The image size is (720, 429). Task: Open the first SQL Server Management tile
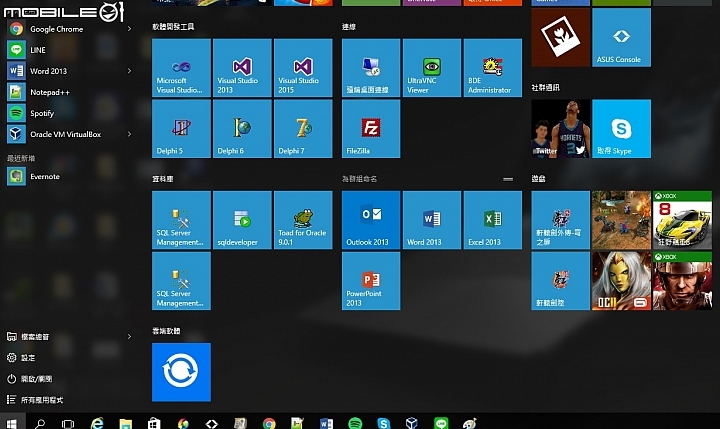[x=181, y=220]
